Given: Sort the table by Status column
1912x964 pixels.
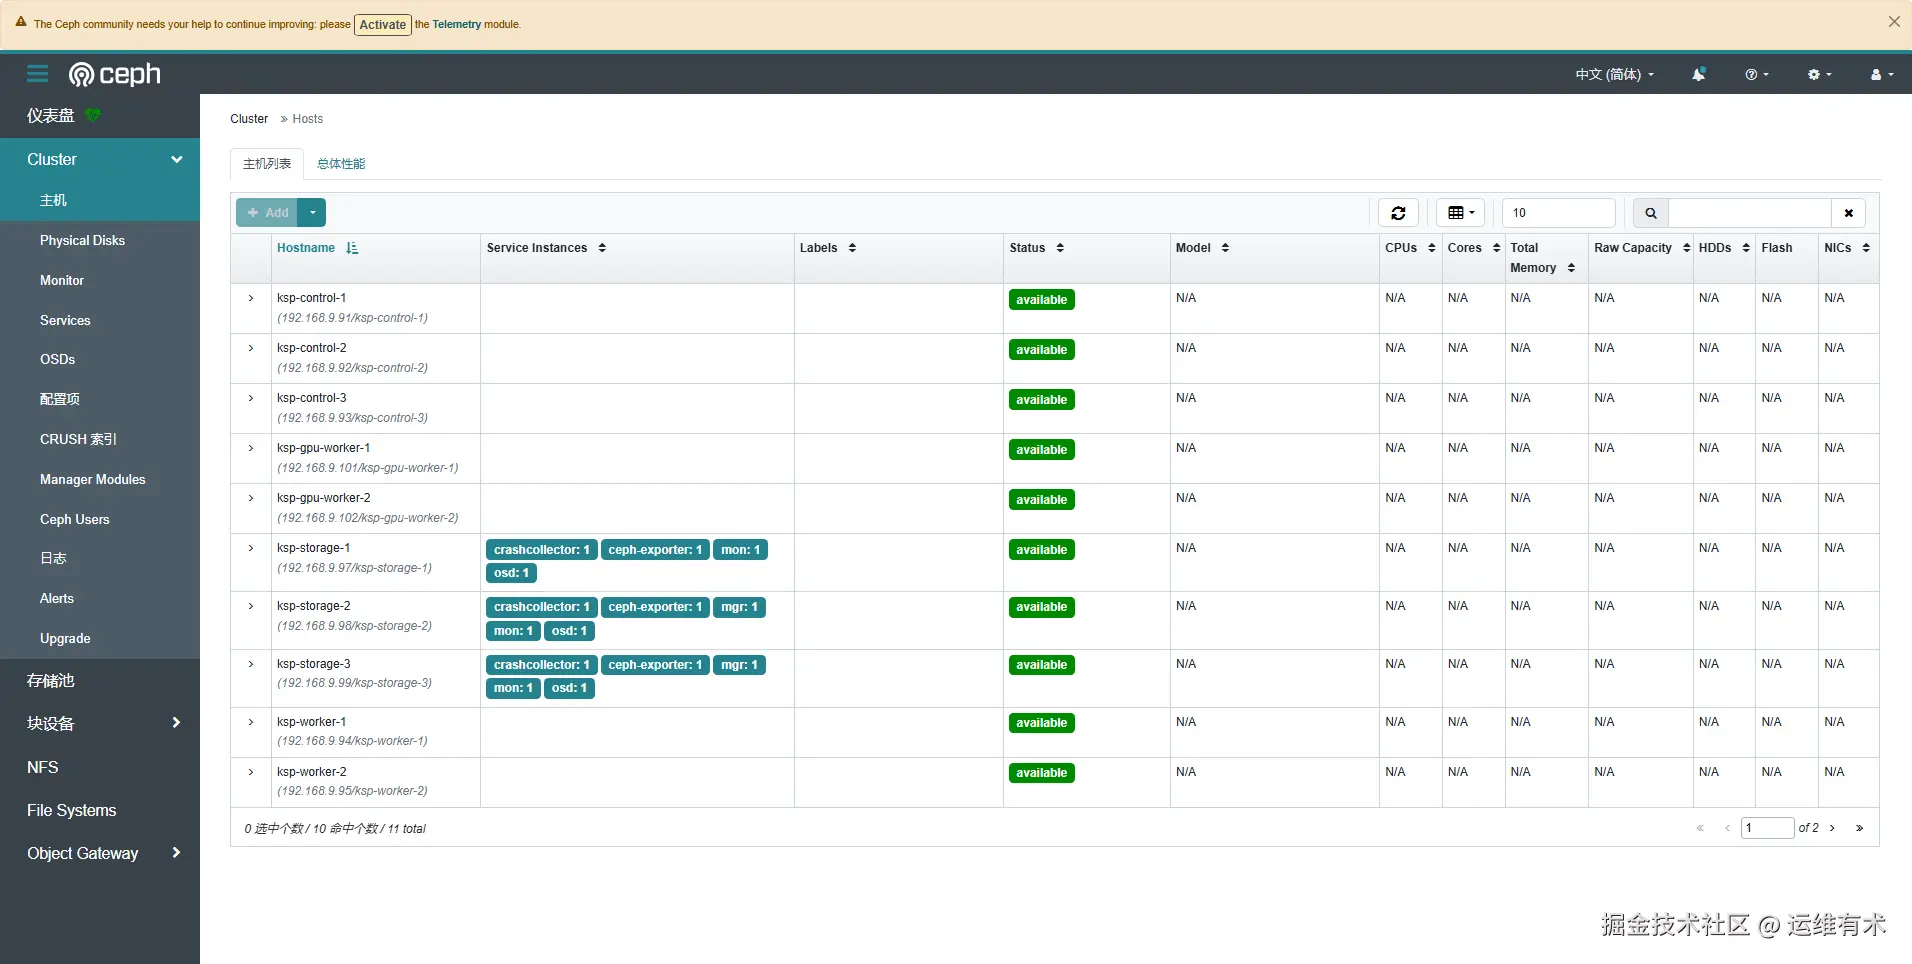Looking at the screenshot, I should (1036, 248).
